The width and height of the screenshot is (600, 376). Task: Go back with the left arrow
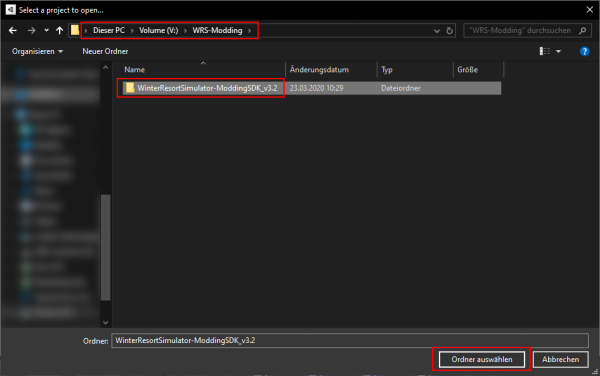[13, 31]
